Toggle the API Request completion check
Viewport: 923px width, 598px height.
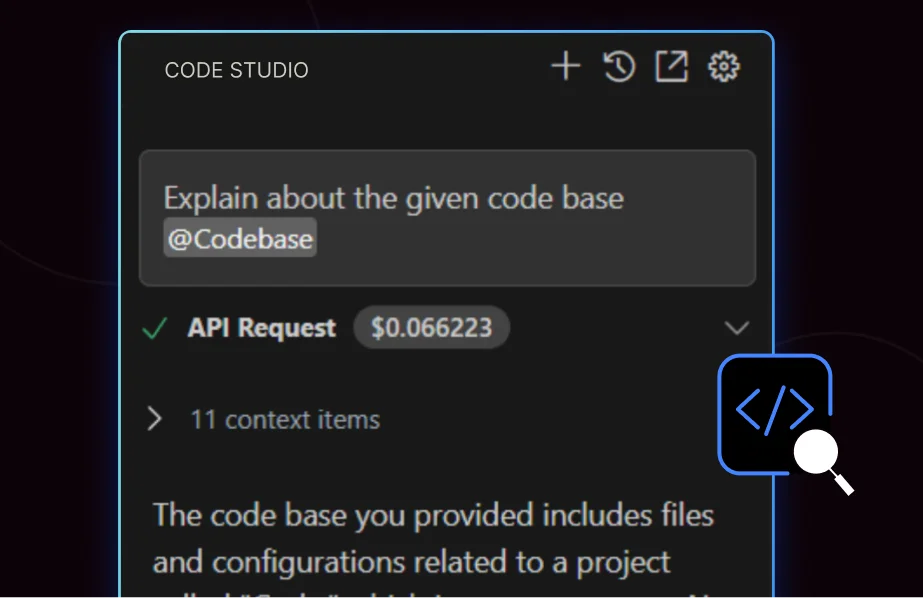pos(154,327)
